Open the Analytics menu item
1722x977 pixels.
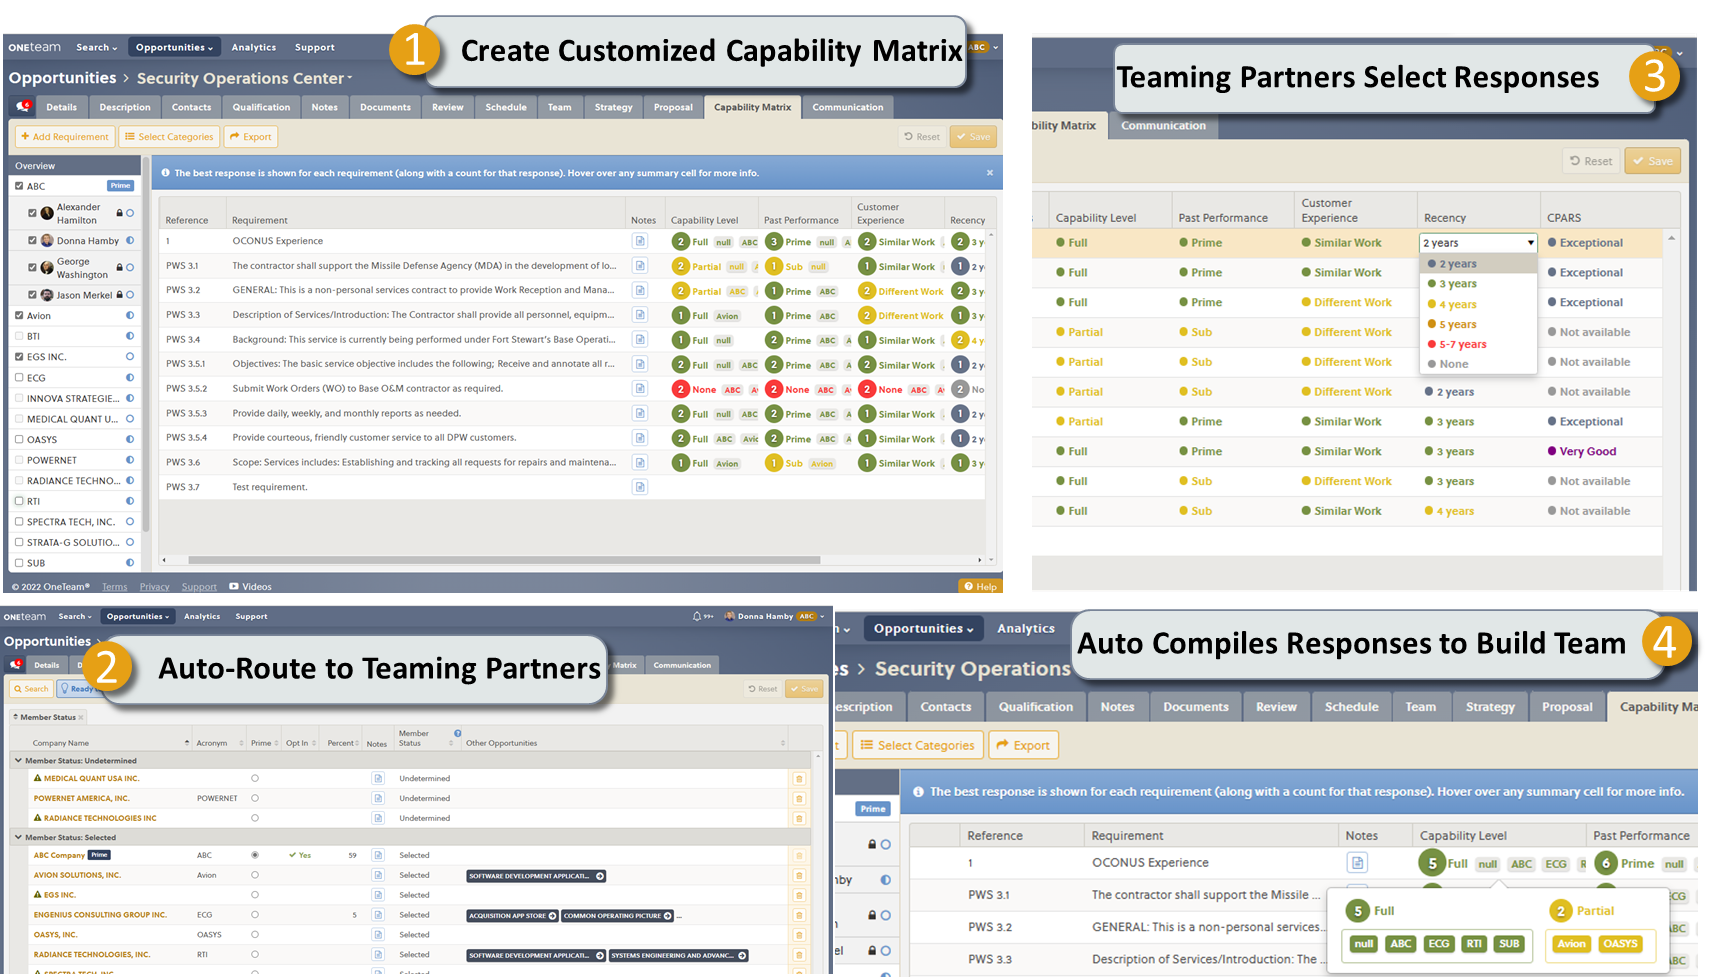[x=253, y=47]
